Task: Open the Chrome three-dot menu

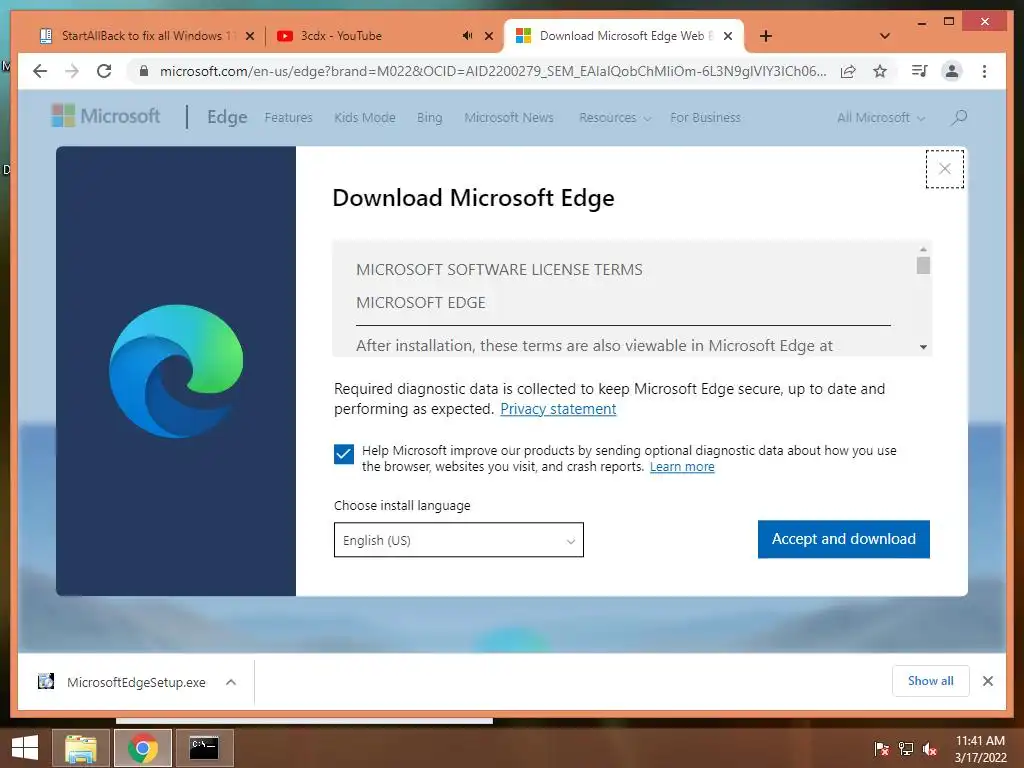Action: click(984, 71)
